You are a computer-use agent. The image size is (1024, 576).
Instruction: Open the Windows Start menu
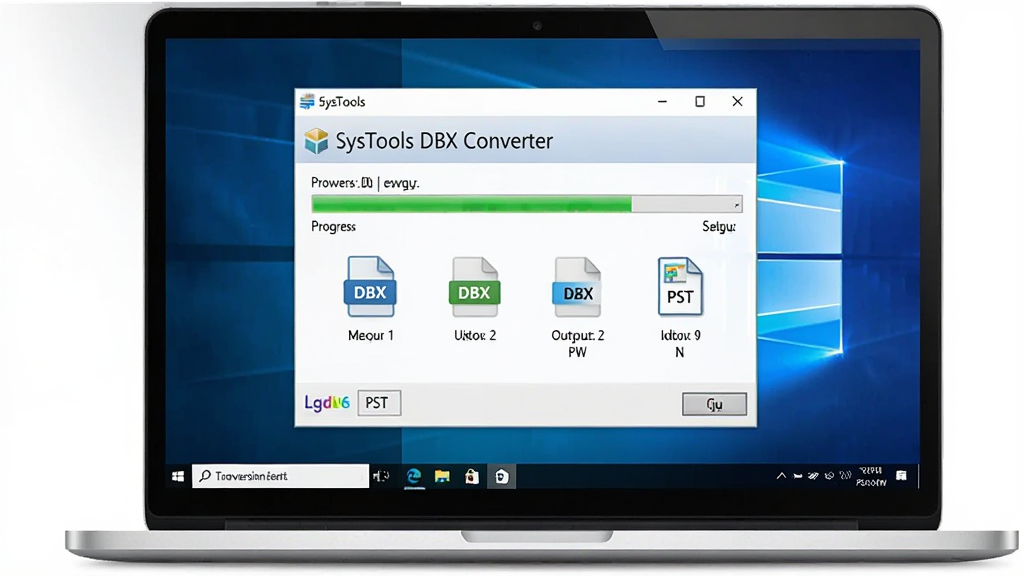click(x=178, y=476)
